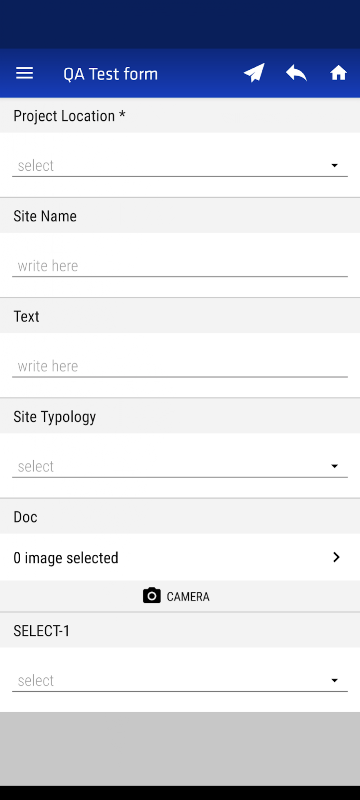Tap the paper plane send icon
This screenshot has width=360, height=800.
click(x=254, y=73)
